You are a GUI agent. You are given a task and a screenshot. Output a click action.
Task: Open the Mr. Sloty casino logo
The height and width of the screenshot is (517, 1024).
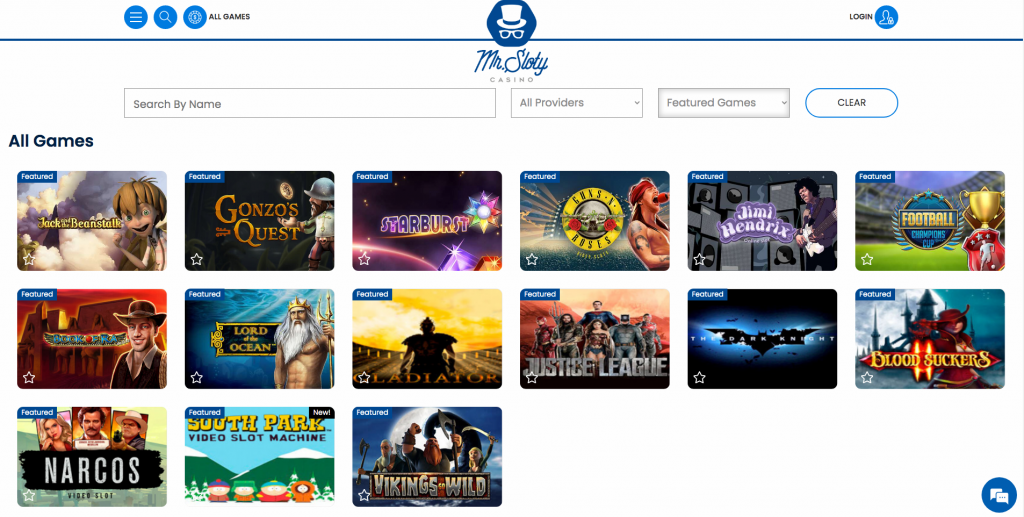click(x=511, y=41)
